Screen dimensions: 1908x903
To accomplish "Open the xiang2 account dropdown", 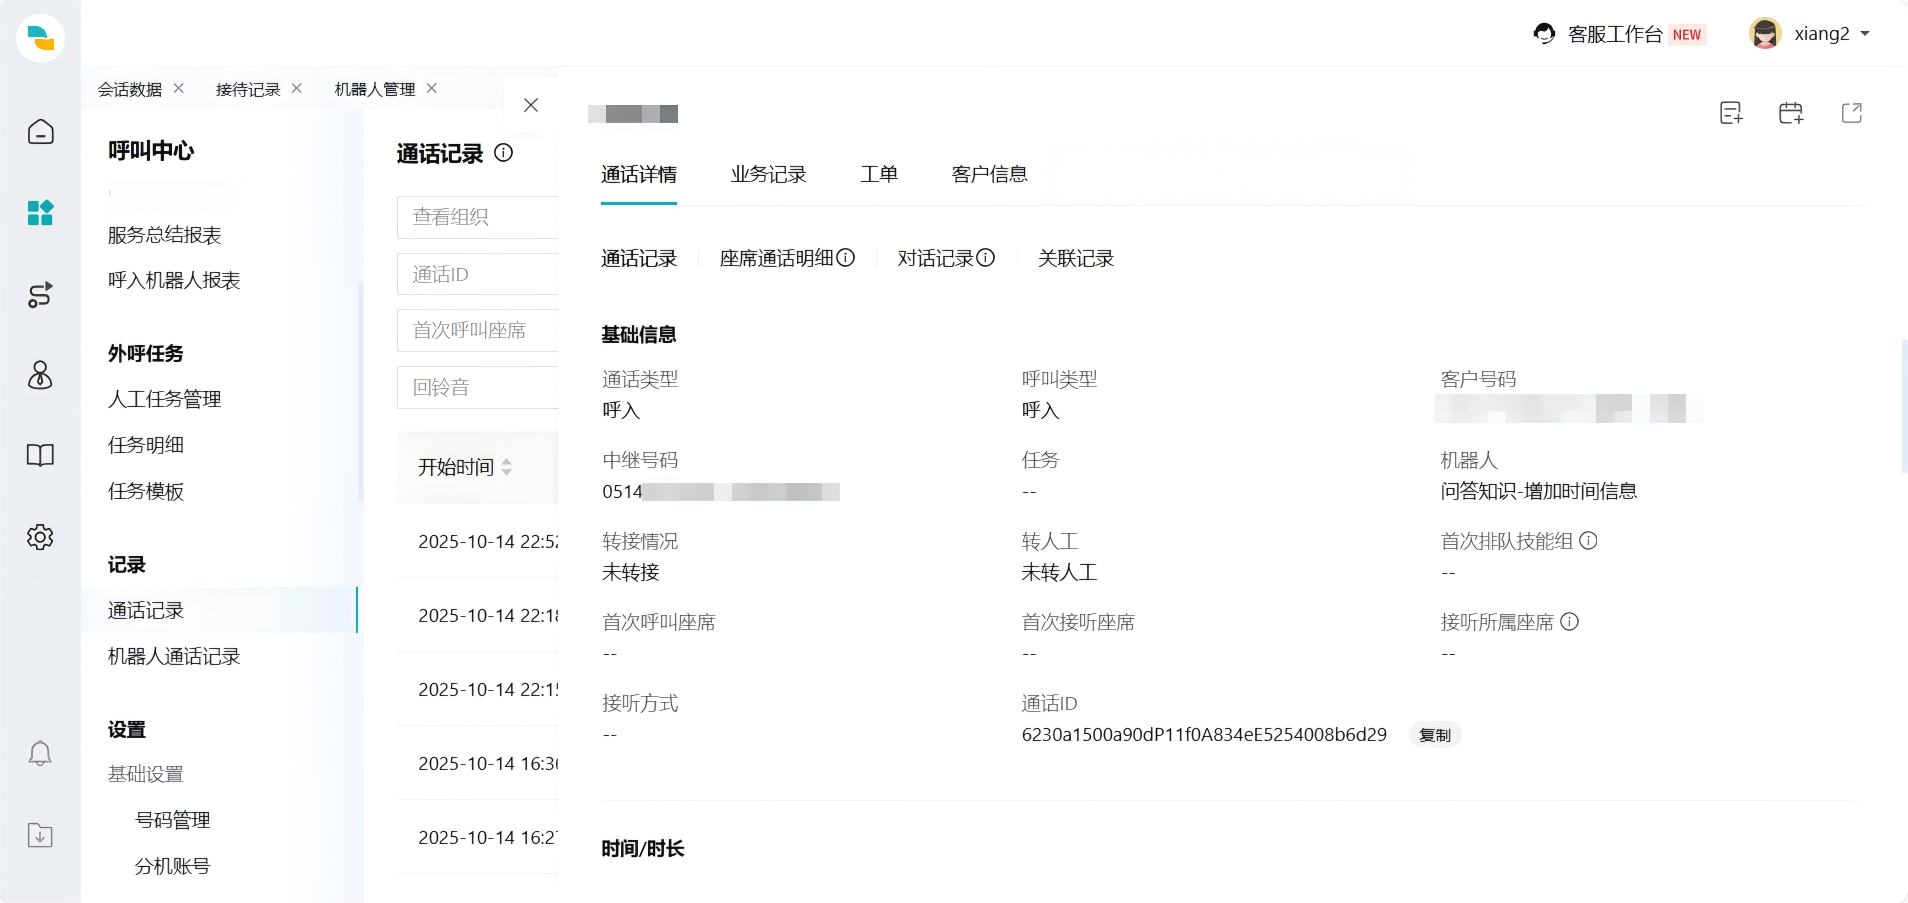I will [x=1822, y=33].
